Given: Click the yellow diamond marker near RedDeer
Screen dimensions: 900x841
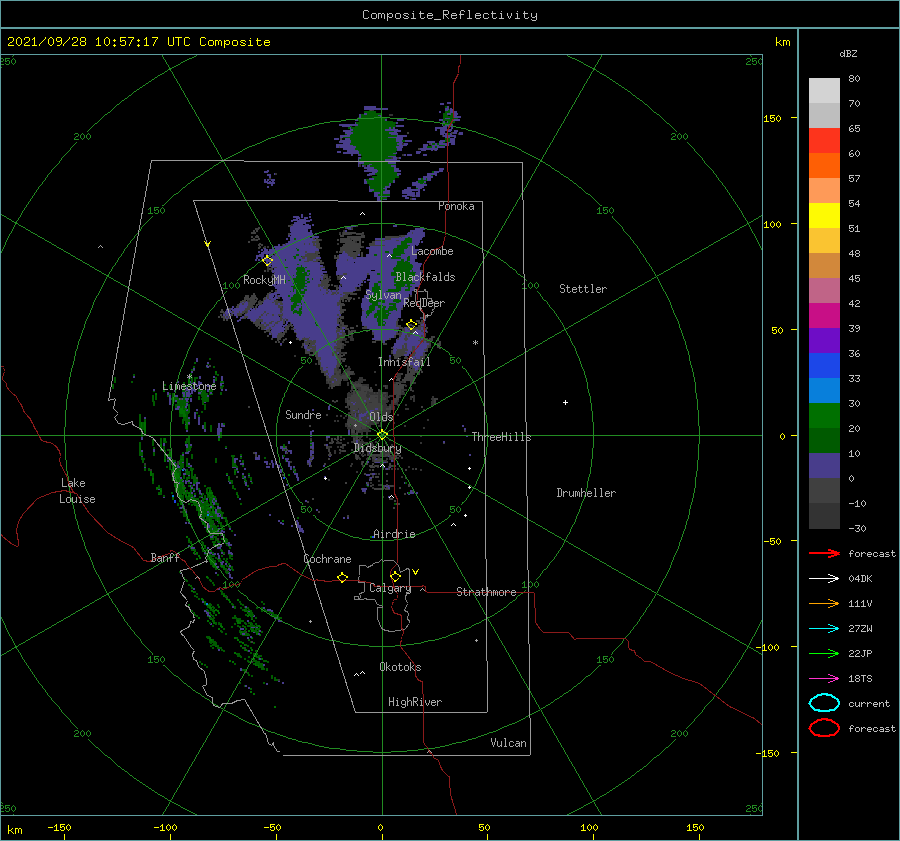Looking at the screenshot, I should pyautogui.click(x=412, y=325).
